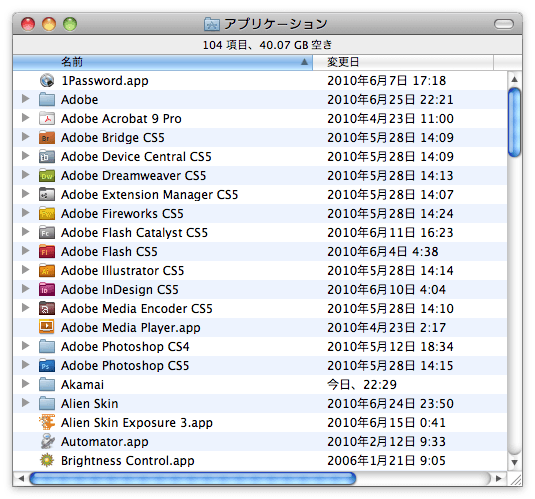Viewport: 535px width, 499px height.
Task: Expand the Adobe Illustrator CS5 disclosure triangle
Action: (x=25, y=270)
